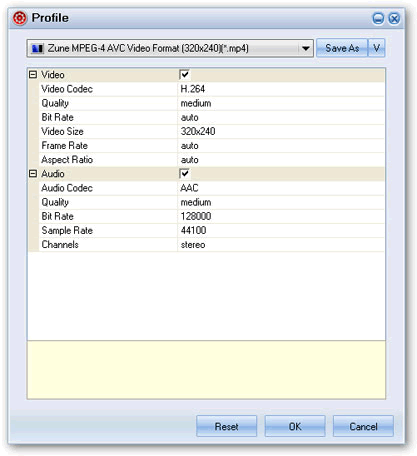Click the red Profile app icon
The image size is (417, 456).
click(20, 18)
